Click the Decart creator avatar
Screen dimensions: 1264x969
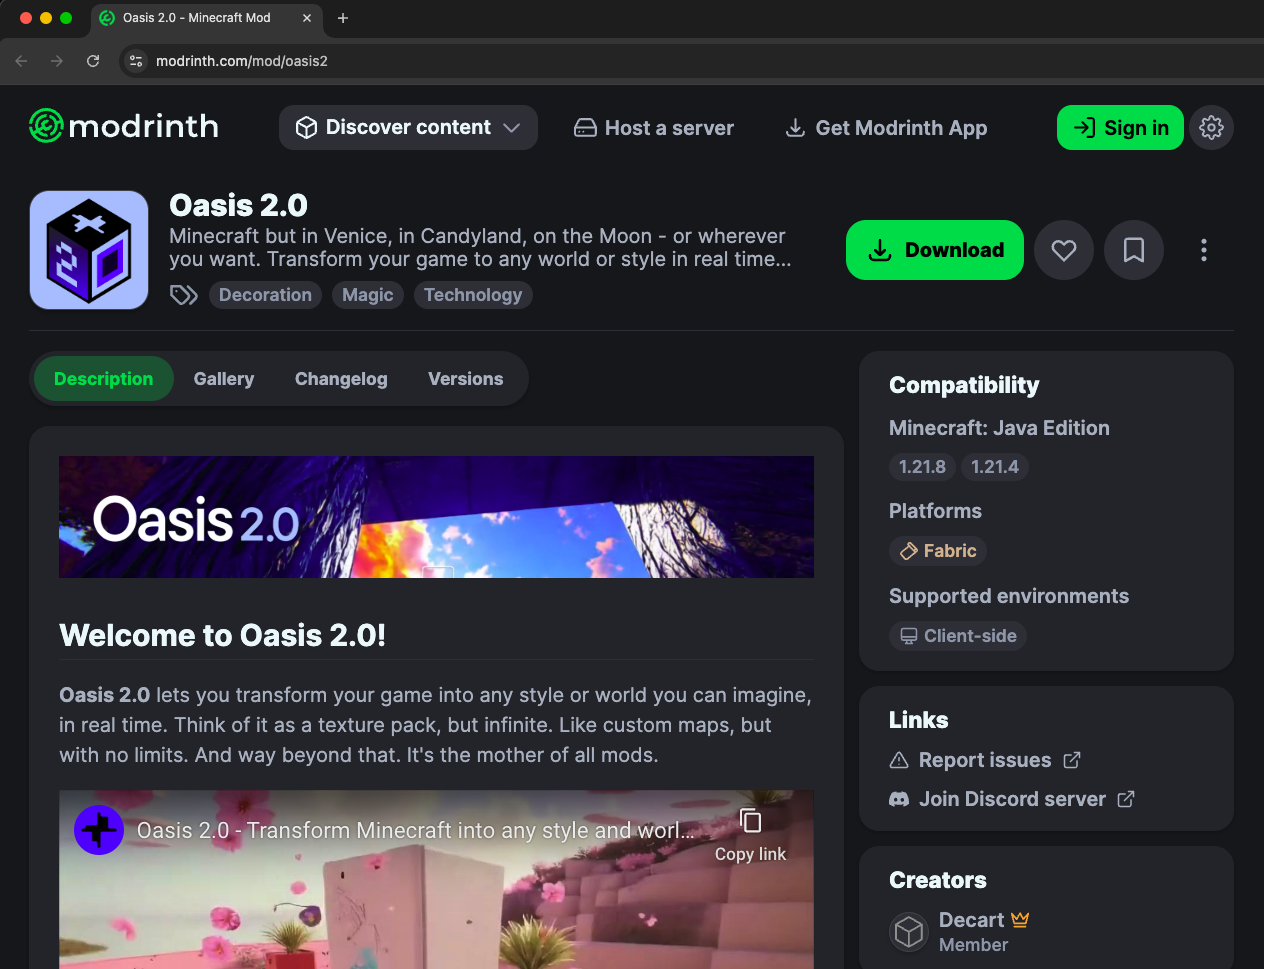pos(909,932)
